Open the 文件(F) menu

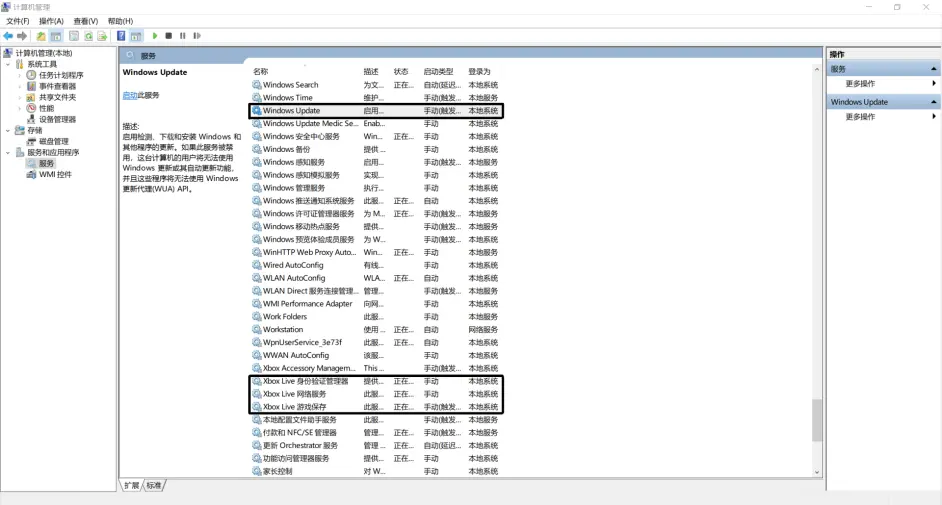click(17, 21)
